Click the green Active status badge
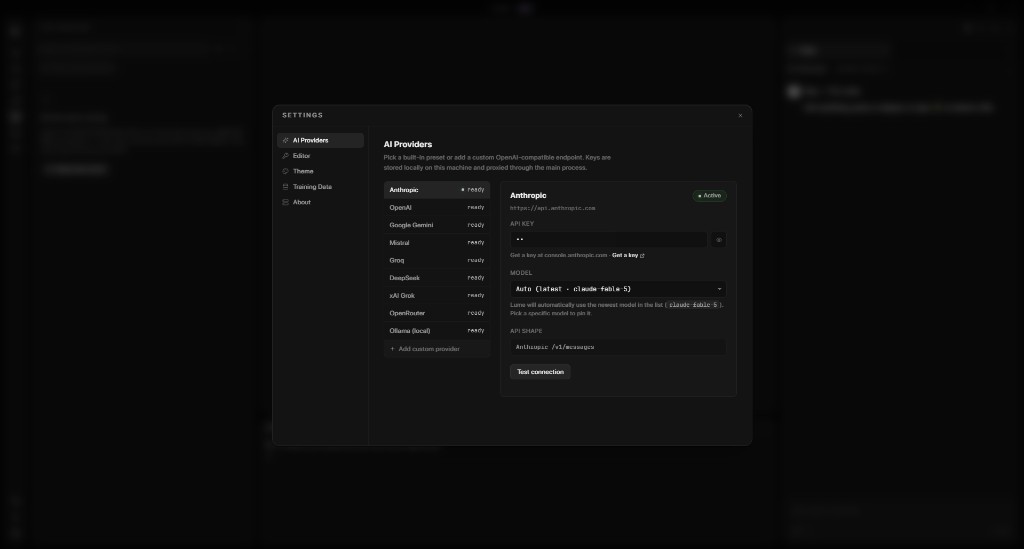Image resolution: width=1024 pixels, height=549 pixels. click(709, 196)
